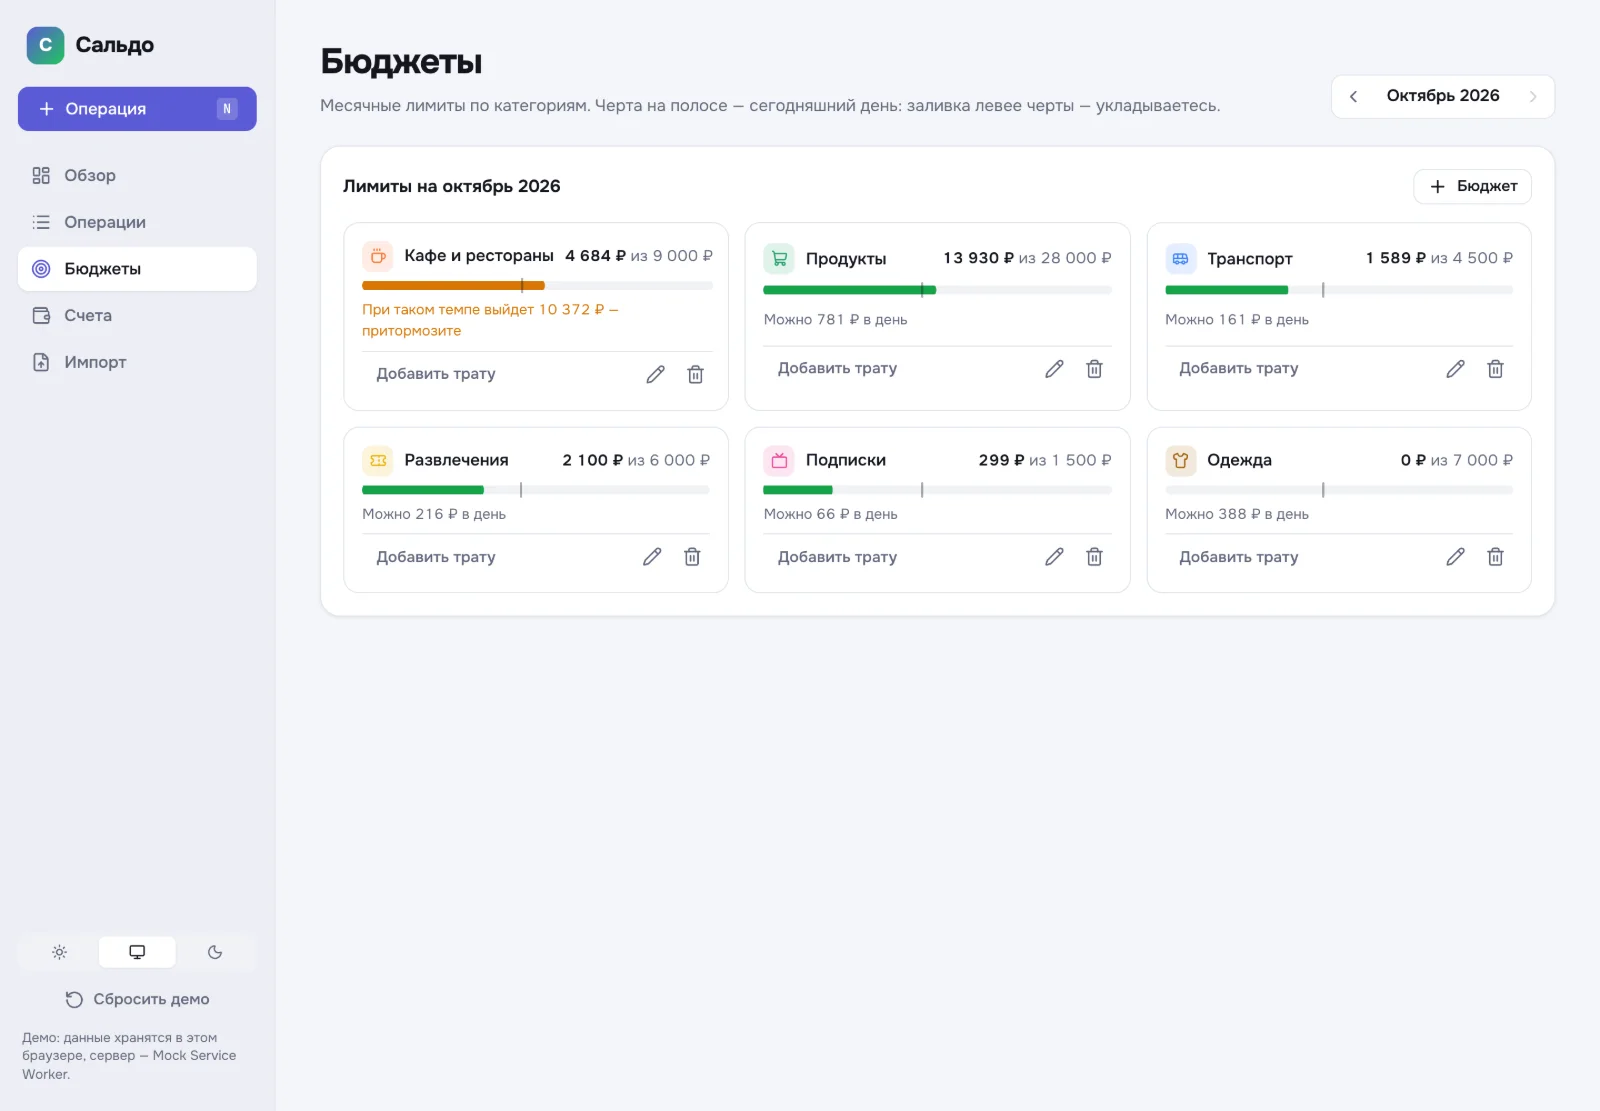Click the Сальдо logo icon
This screenshot has width=1600, height=1111.
(x=45, y=45)
